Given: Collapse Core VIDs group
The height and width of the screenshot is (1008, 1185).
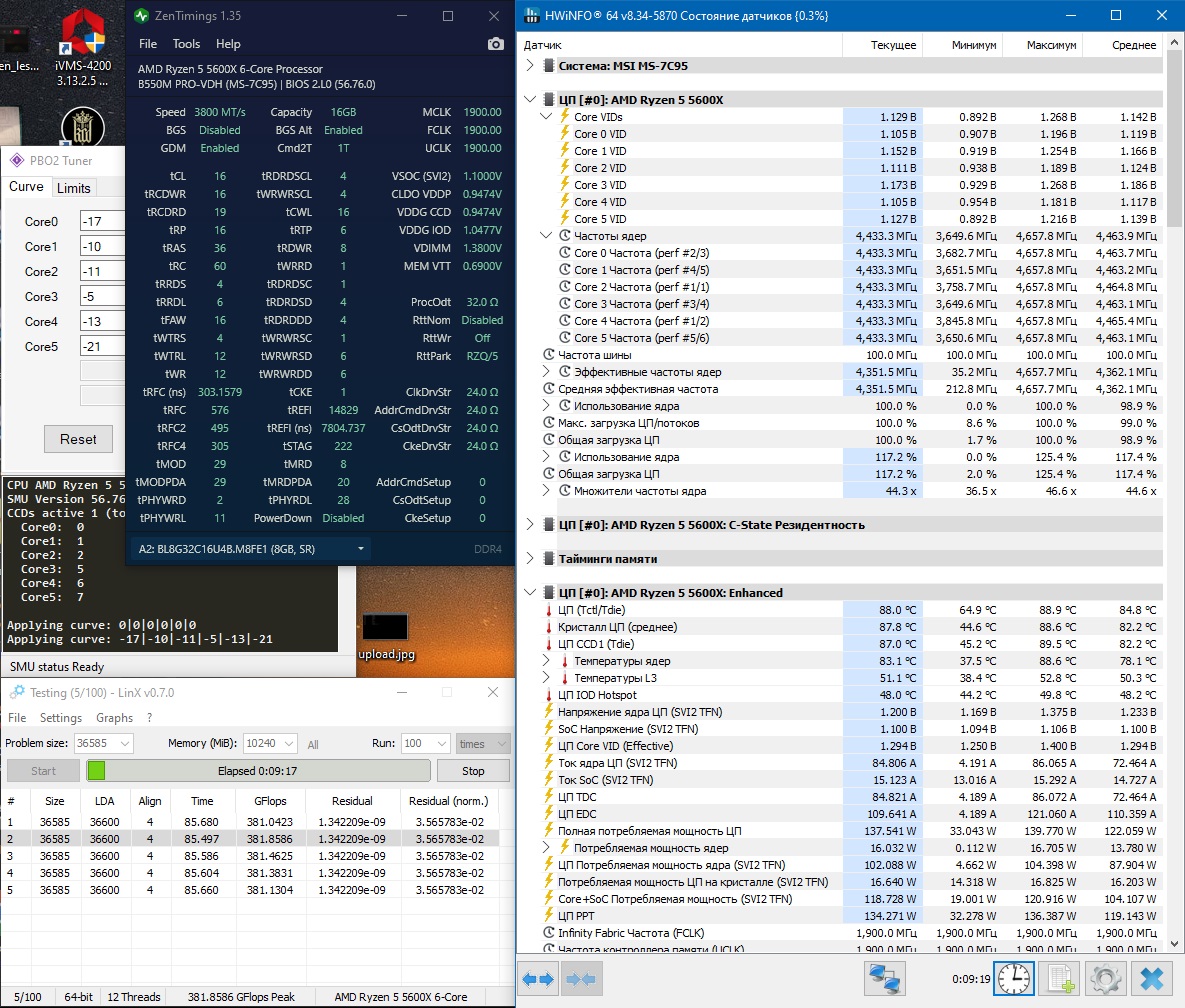Looking at the screenshot, I should 546,116.
